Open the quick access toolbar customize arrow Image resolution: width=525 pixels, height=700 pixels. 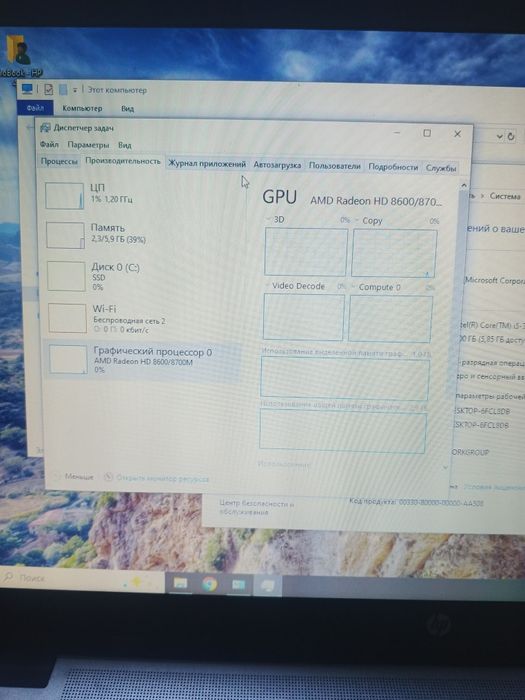tap(75, 90)
